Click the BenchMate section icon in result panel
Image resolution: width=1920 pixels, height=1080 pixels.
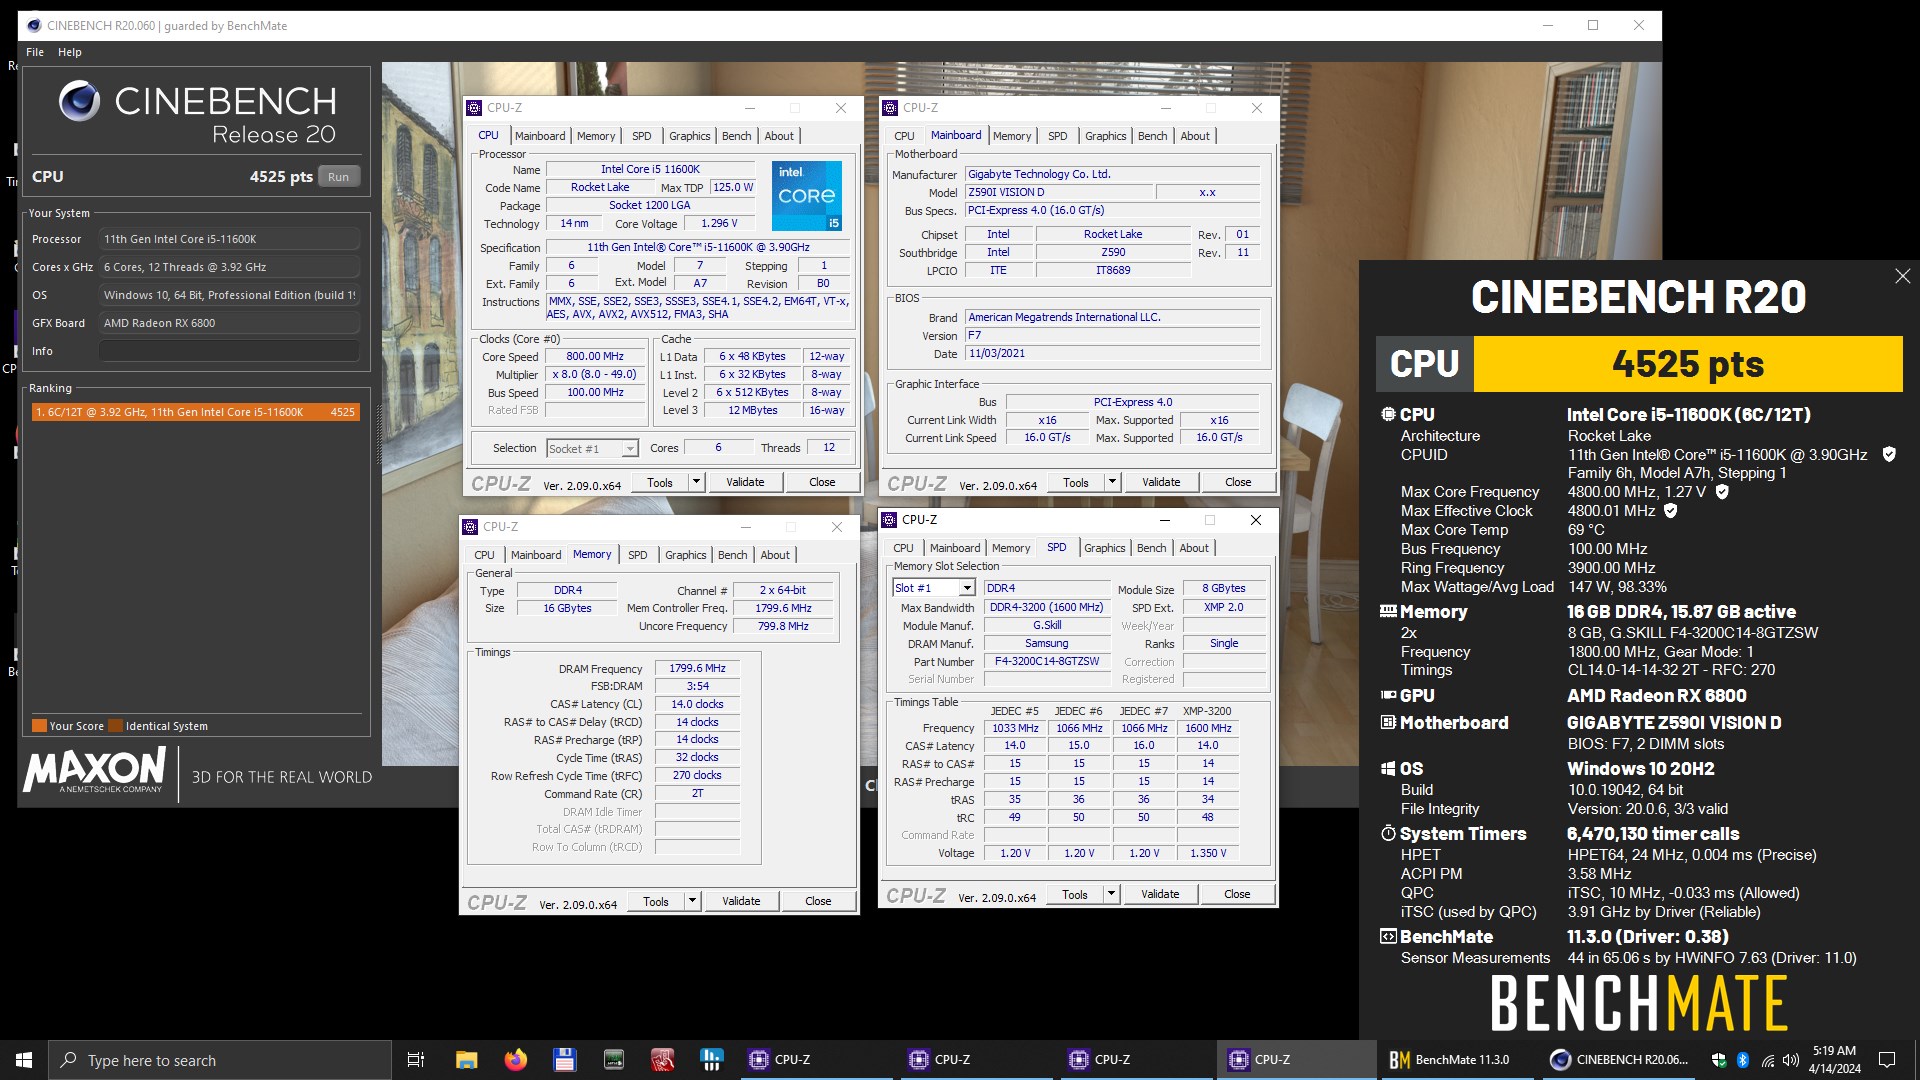click(1388, 937)
